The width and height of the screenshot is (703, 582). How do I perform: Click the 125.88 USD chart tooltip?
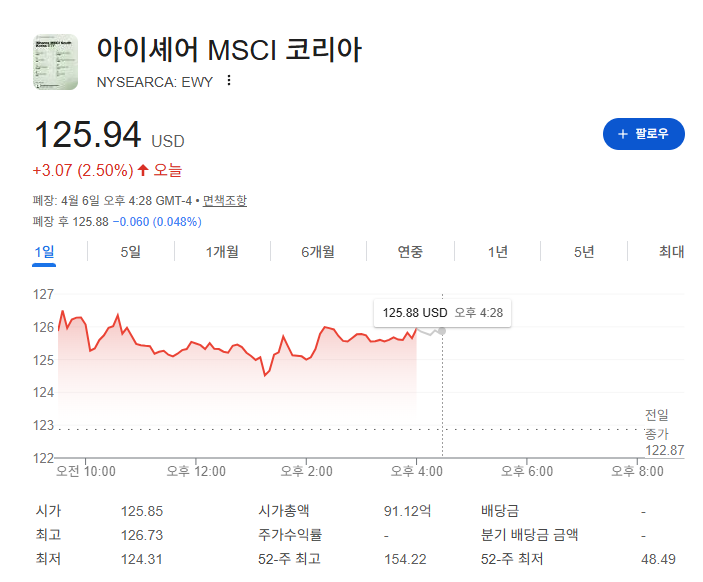click(443, 313)
